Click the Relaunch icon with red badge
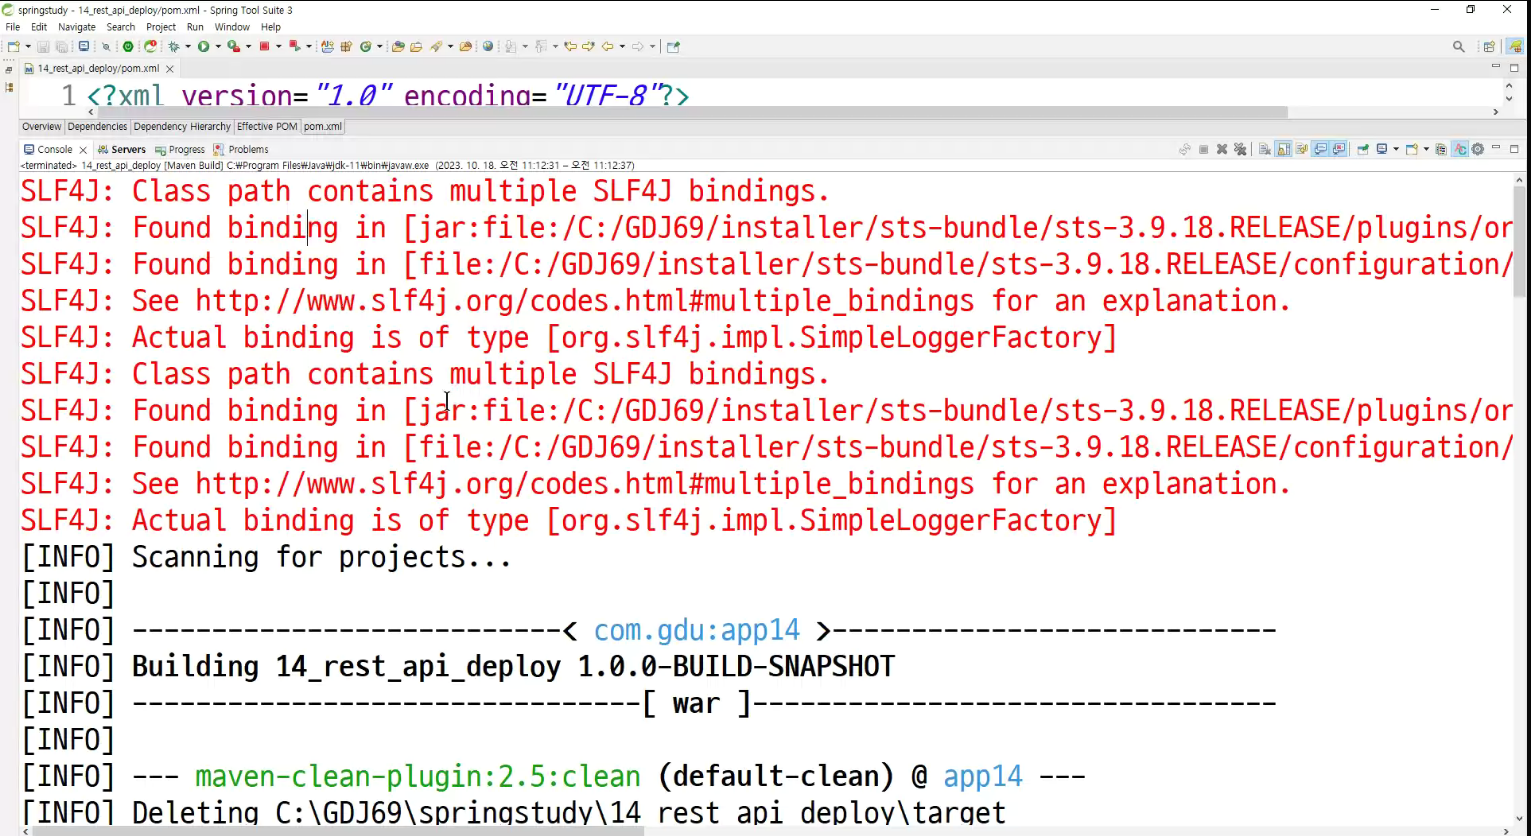 coord(150,46)
